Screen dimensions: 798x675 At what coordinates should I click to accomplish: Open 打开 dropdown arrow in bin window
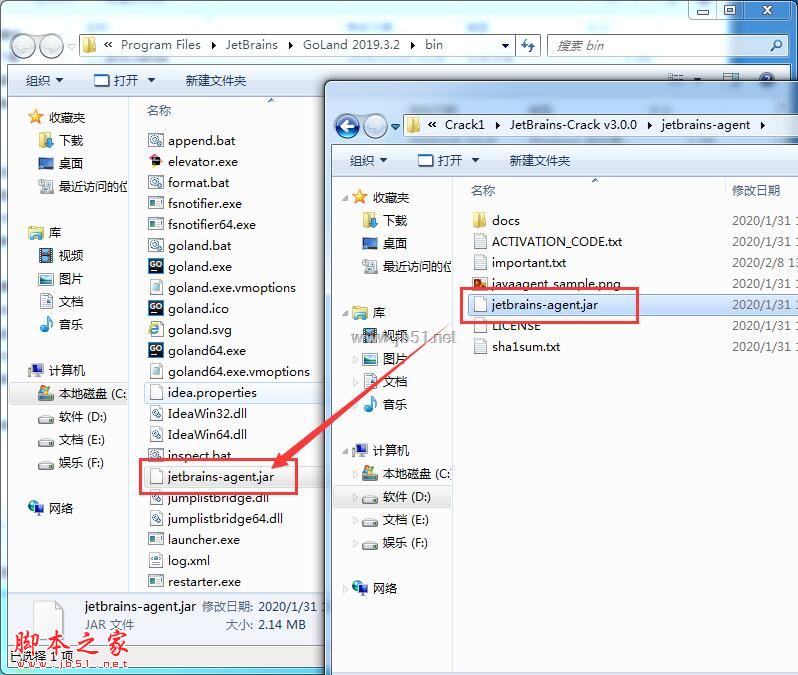tap(151, 80)
